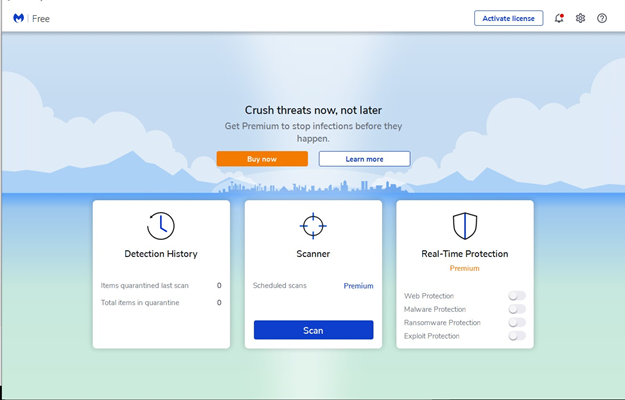Open Premium link beside Scheduled scans

pyautogui.click(x=358, y=286)
